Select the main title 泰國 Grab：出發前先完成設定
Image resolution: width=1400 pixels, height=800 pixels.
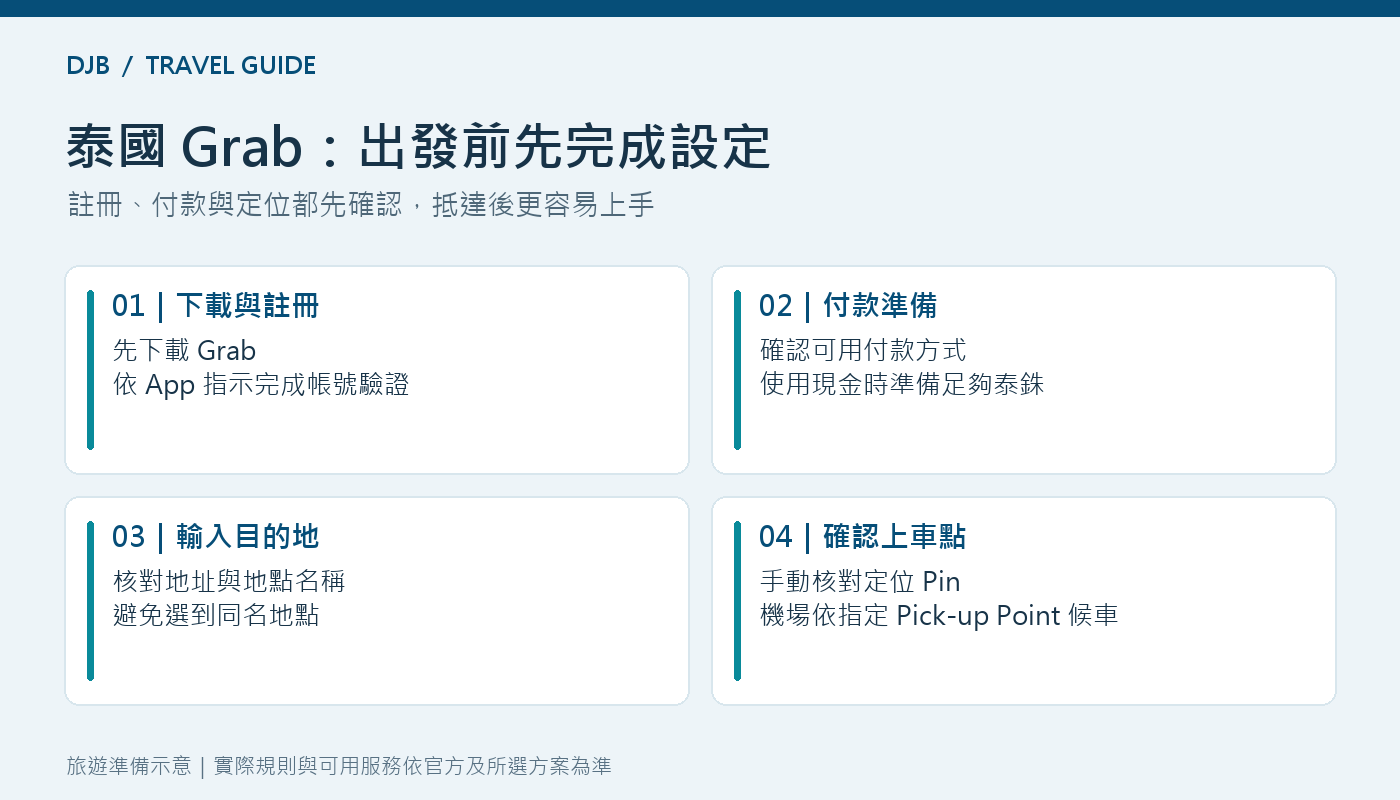[419, 148]
